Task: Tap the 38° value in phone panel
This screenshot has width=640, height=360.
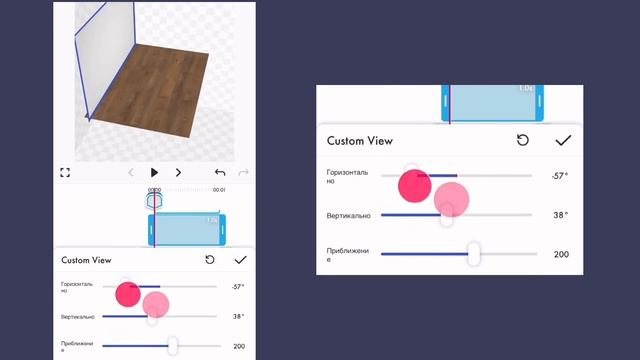Action: (239, 316)
